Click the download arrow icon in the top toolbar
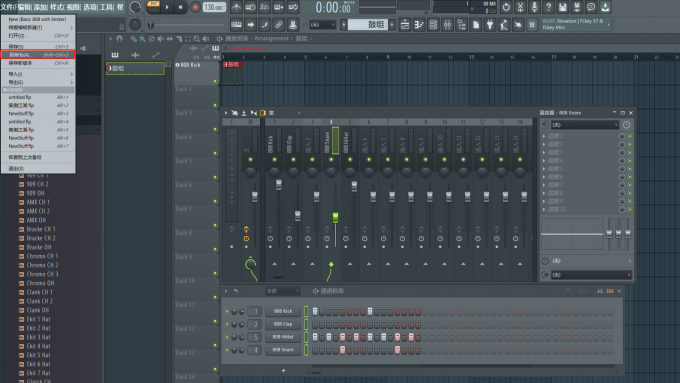The height and width of the screenshot is (383, 680). (605, 7)
